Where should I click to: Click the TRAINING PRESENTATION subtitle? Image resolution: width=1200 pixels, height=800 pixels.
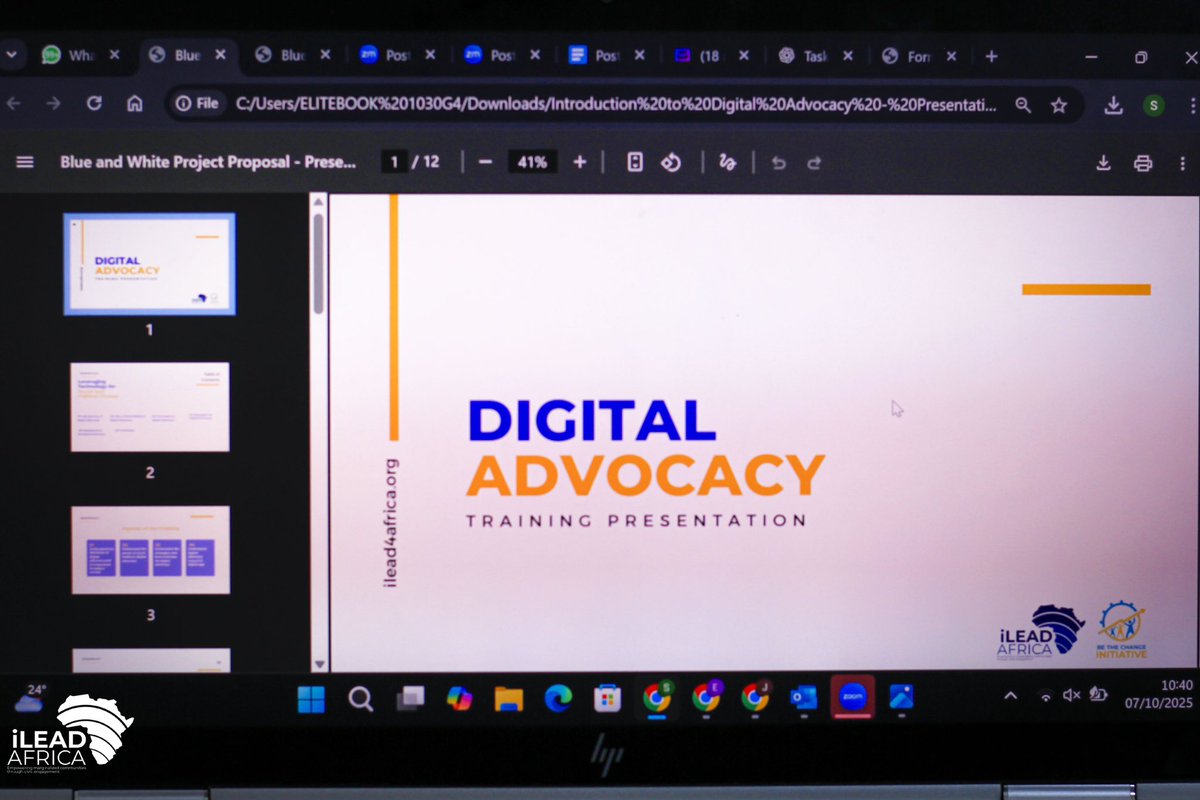click(x=636, y=520)
